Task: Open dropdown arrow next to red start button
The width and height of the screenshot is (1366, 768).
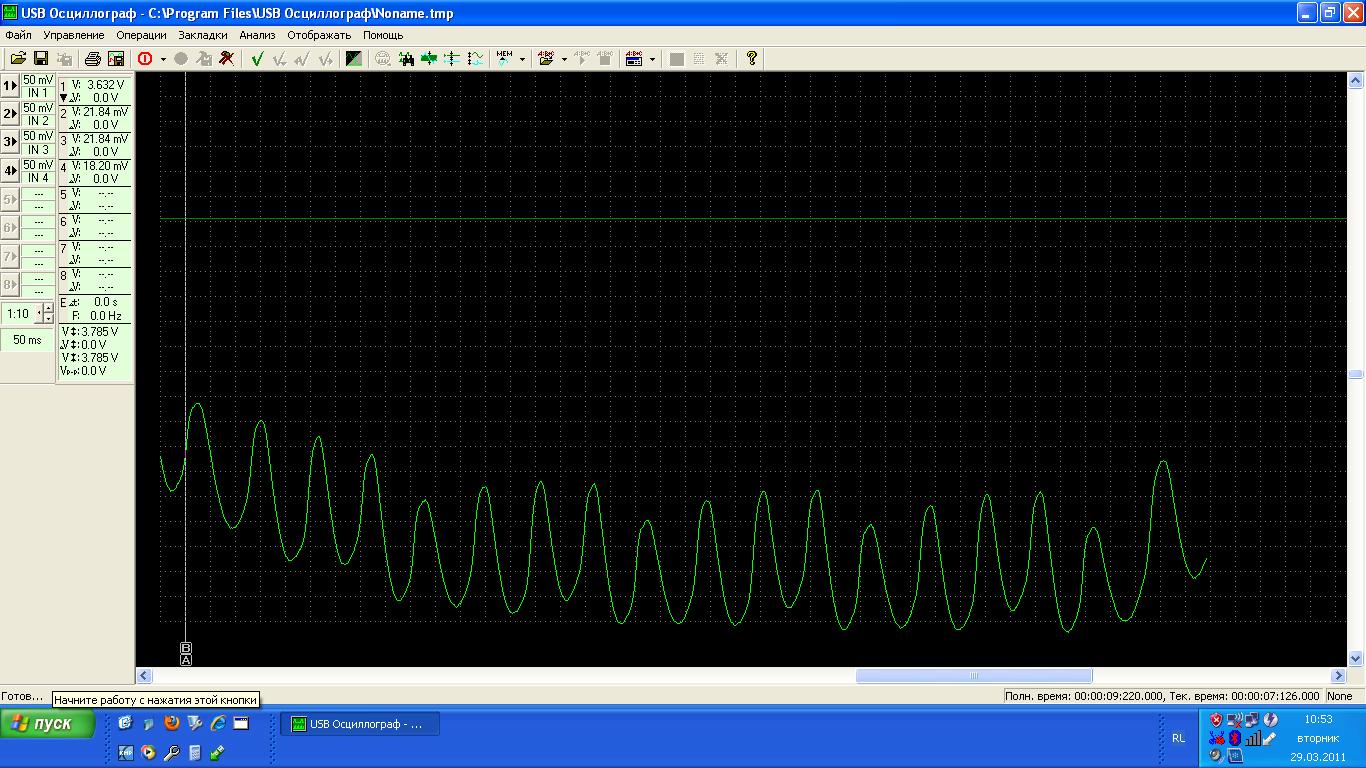Action: [163, 60]
